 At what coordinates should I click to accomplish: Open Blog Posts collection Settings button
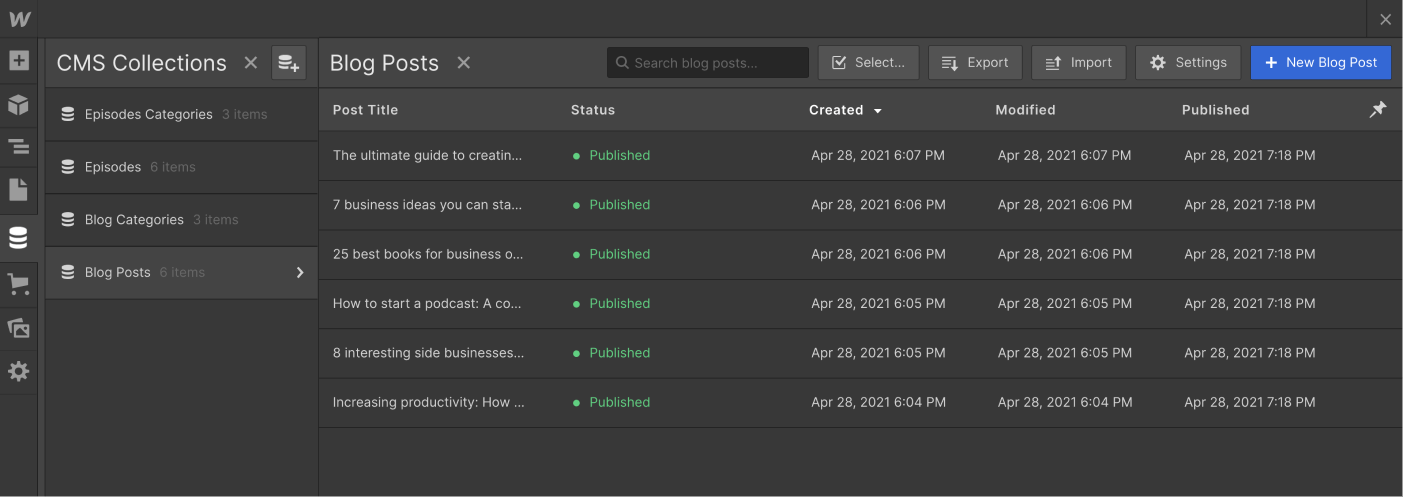click(1188, 62)
